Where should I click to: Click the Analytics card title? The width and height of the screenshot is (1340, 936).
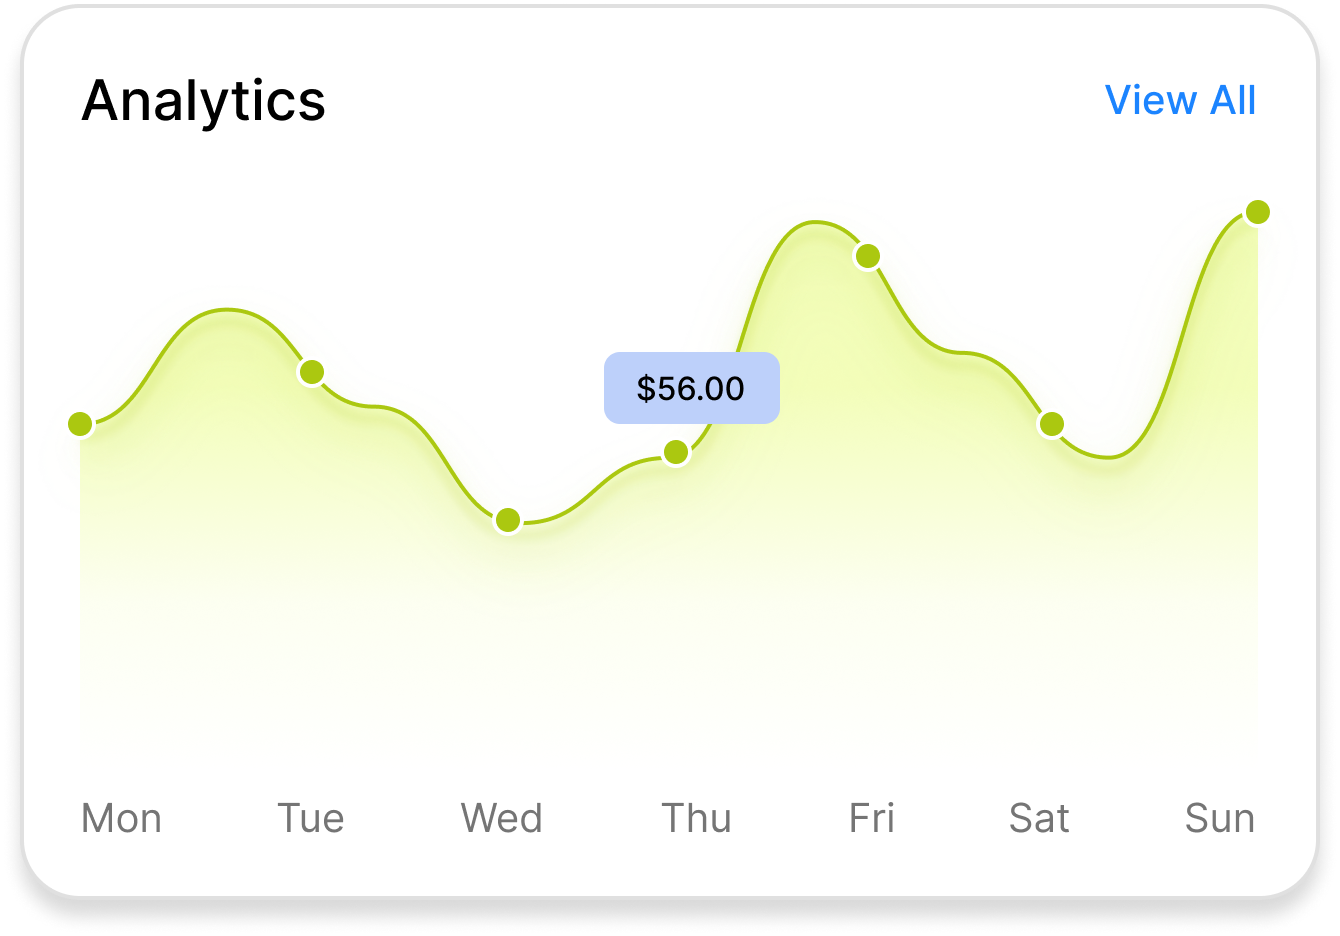[204, 101]
